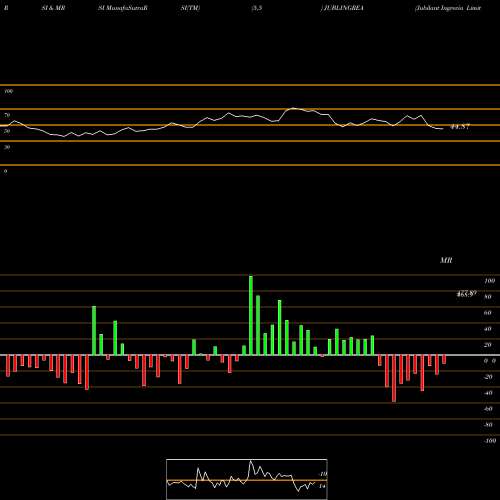Click the 60 label on the MR axis

click(488, 313)
